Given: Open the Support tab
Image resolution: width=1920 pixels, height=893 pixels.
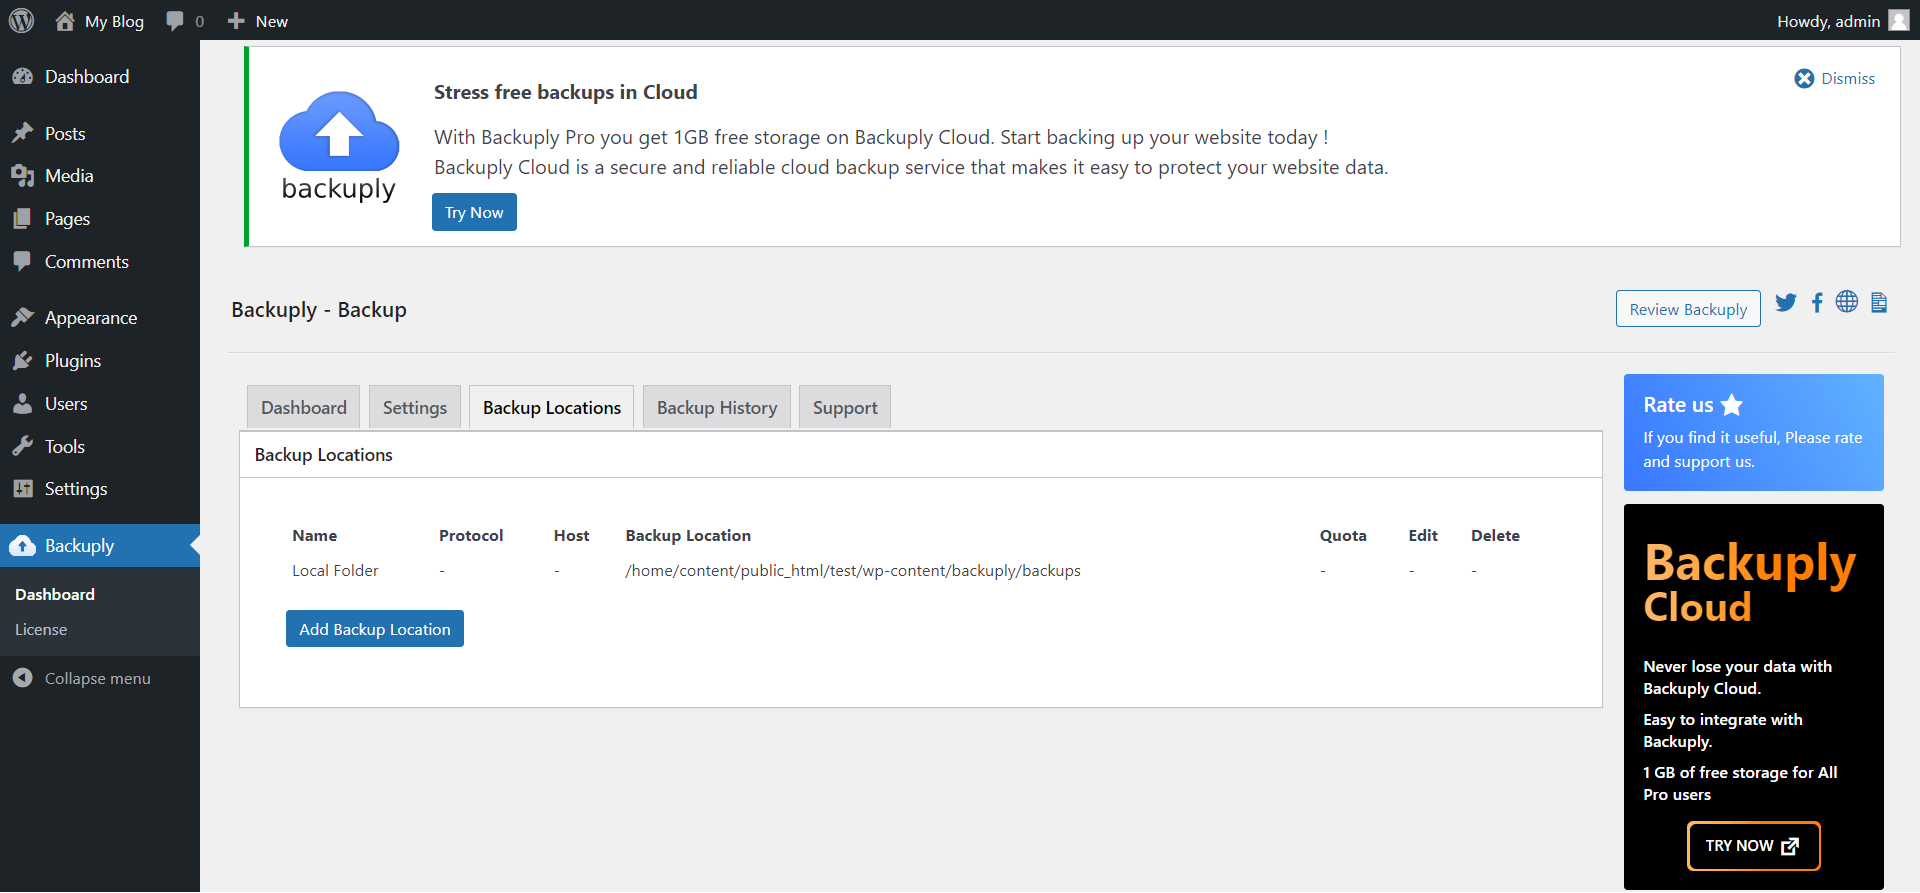Looking at the screenshot, I should tap(845, 407).
